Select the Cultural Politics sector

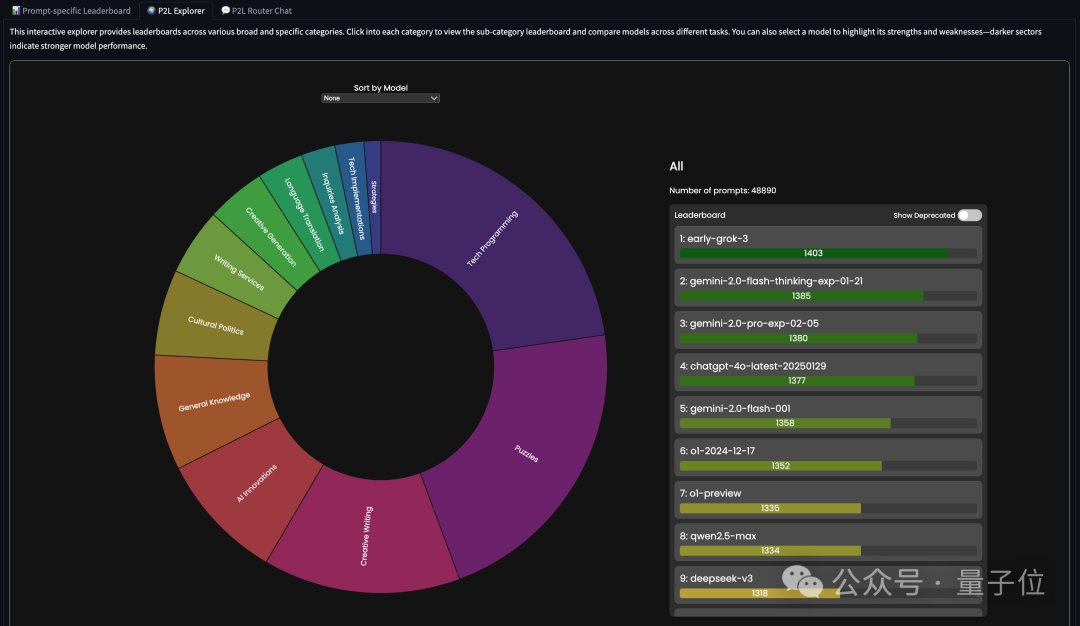[x=216, y=325]
